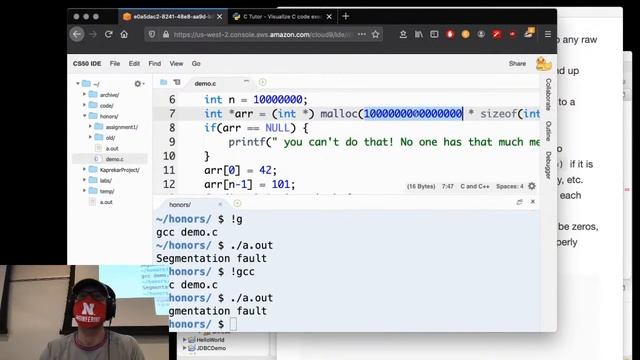Open the File menu
The width and height of the screenshot is (640, 360).
pyautogui.click(x=115, y=64)
